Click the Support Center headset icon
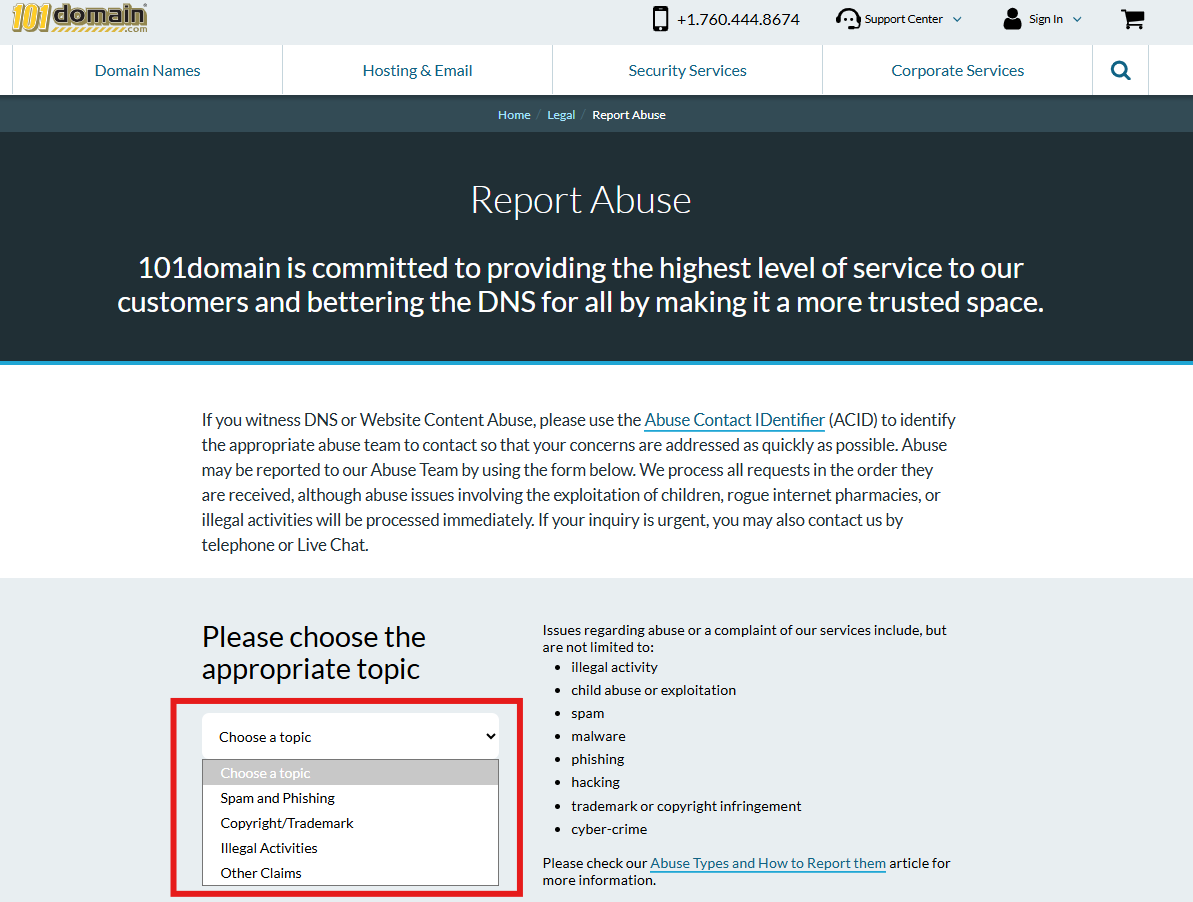Viewport: 1193px width, 902px height. point(848,19)
